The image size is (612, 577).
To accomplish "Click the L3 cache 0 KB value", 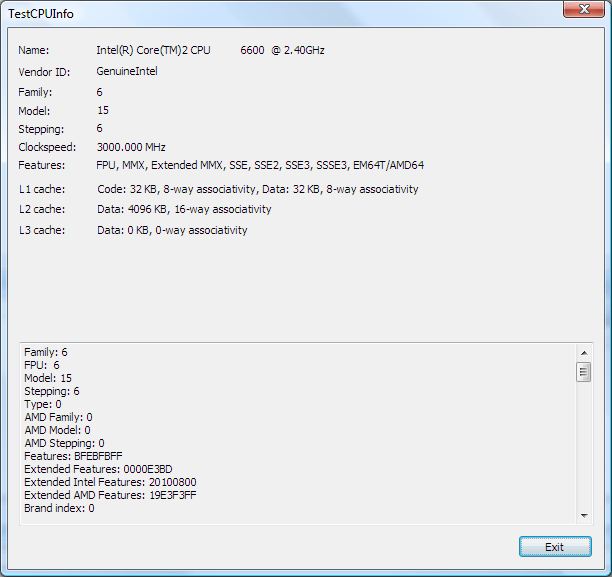I will (172, 230).
